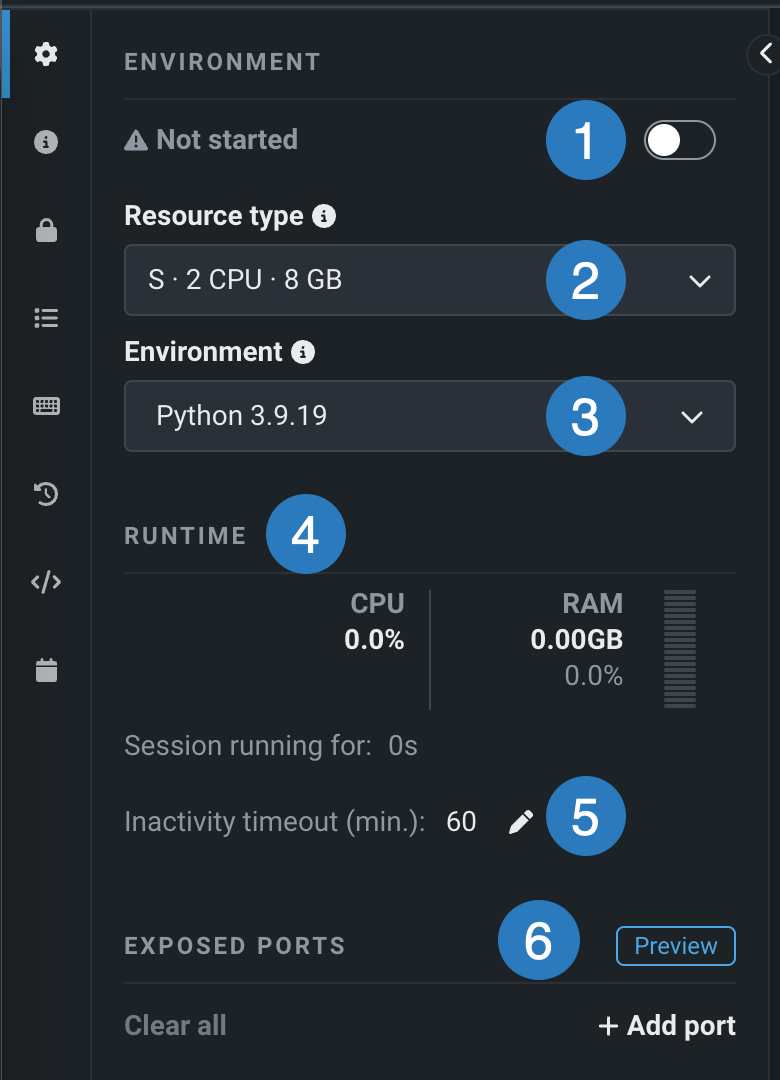
Task: Toggle the environment session switch on
Action: (x=680, y=141)
